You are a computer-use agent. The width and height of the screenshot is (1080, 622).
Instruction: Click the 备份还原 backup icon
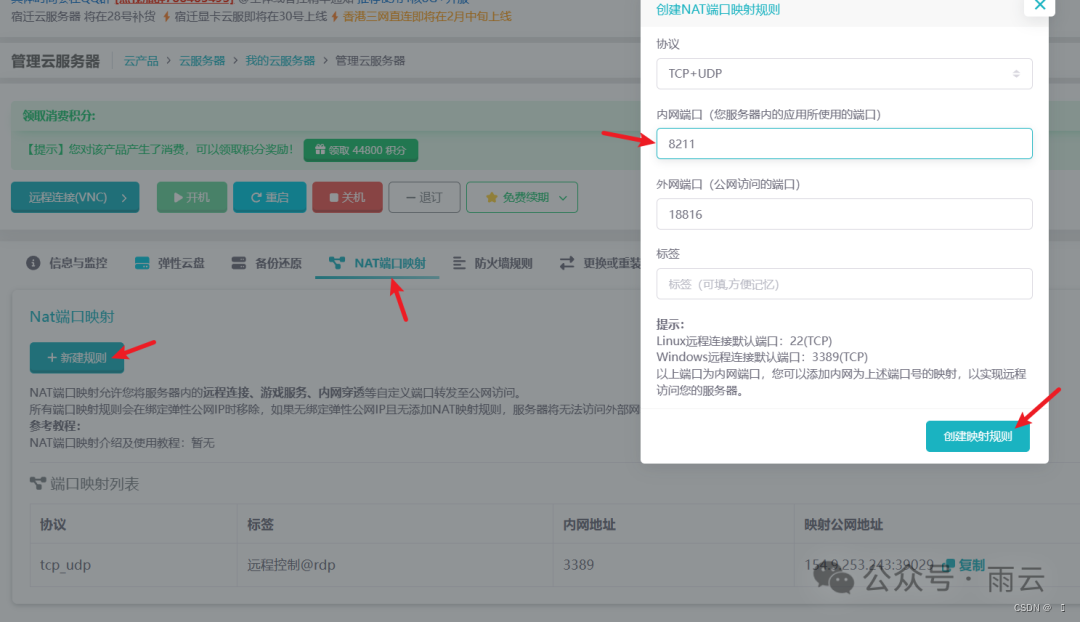(x=238, y=263)
